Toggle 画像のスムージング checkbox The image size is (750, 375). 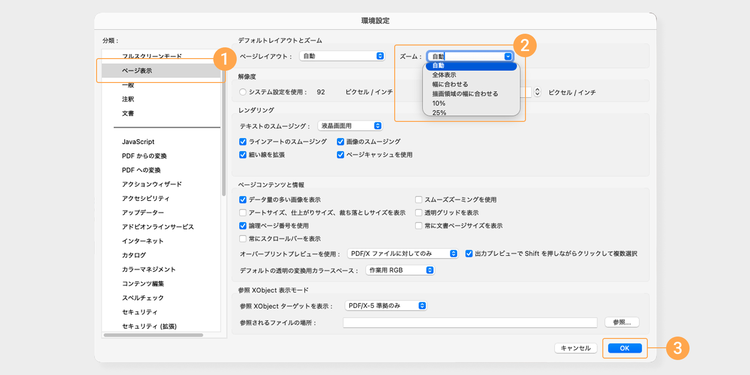click(x=341, y=142)
